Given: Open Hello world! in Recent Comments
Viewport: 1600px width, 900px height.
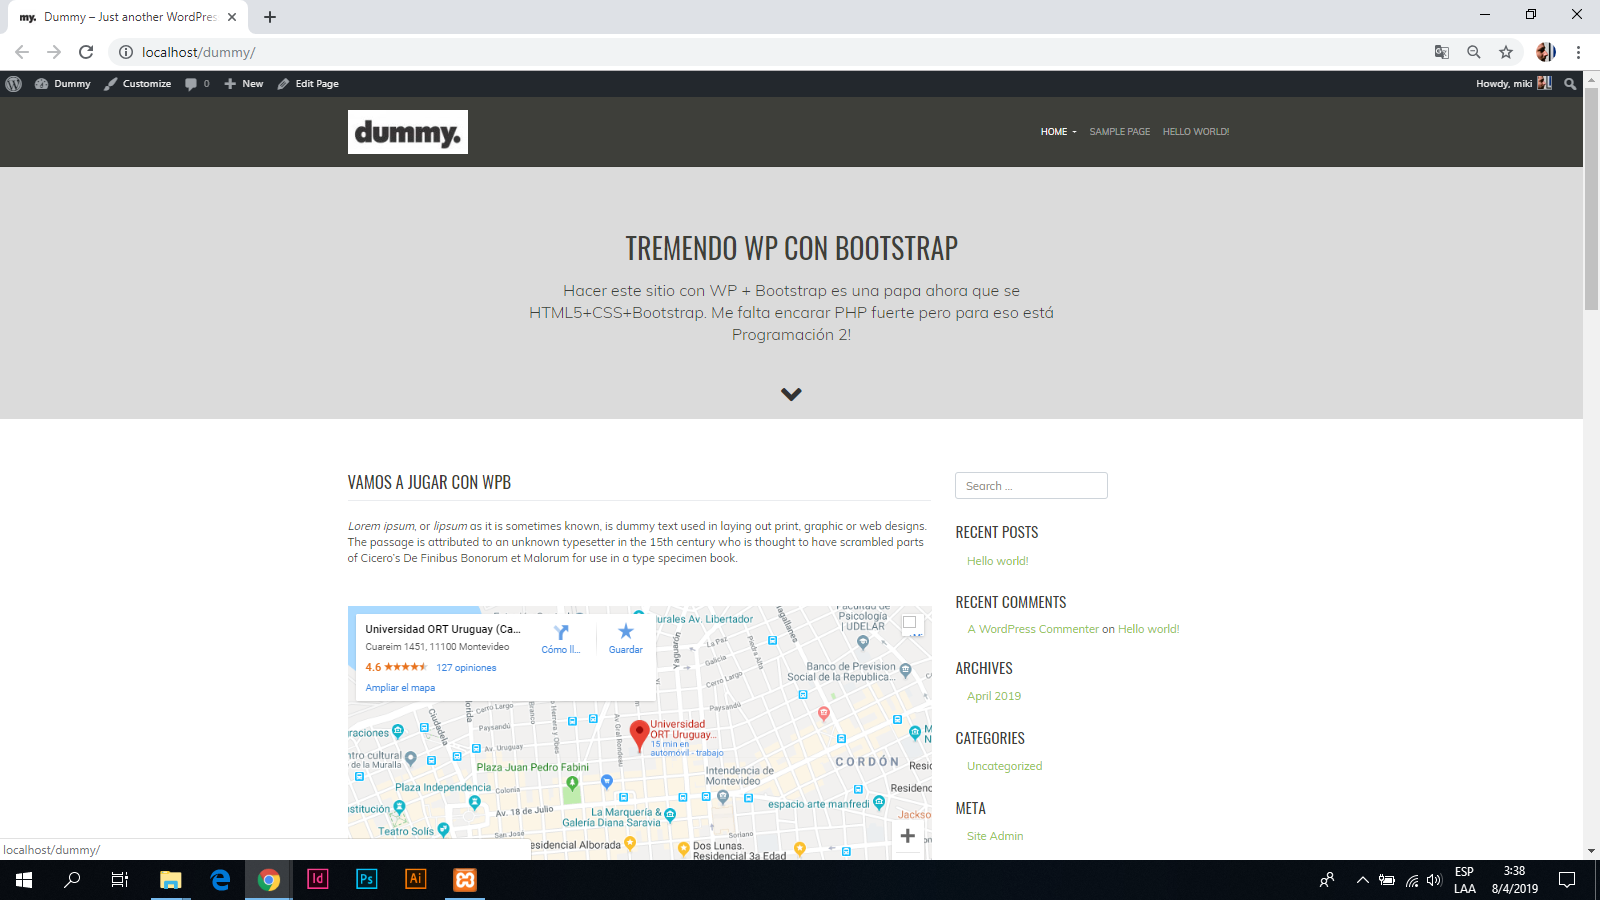Looking at the screenshot, I should click(x=1148, y=629).
